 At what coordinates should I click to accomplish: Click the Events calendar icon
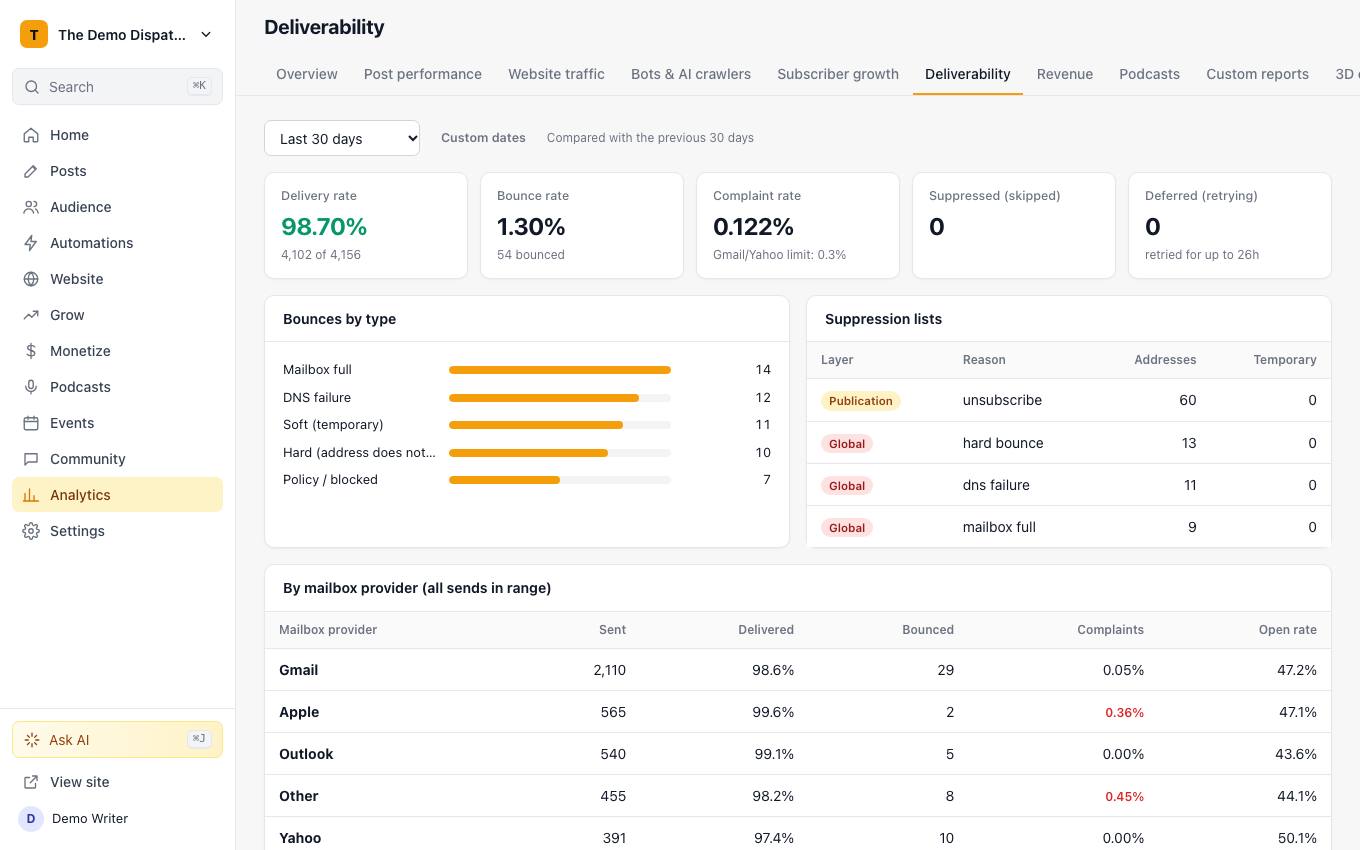(31, 423)
